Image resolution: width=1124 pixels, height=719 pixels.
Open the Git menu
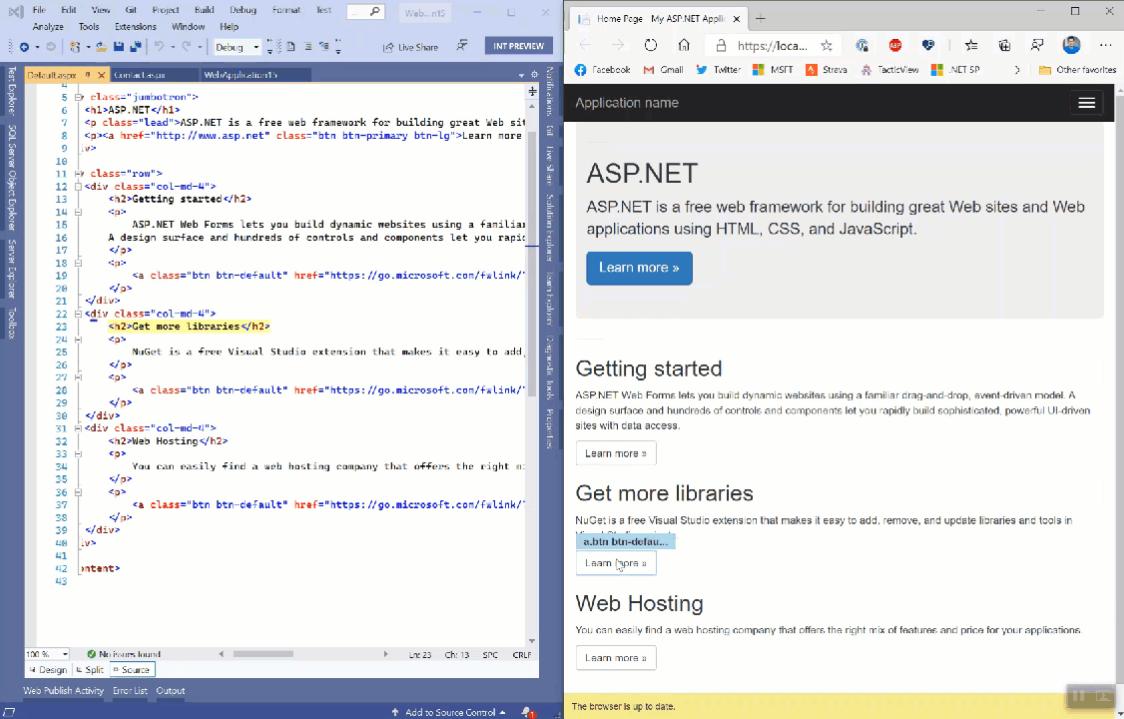[x=130, y=10]
